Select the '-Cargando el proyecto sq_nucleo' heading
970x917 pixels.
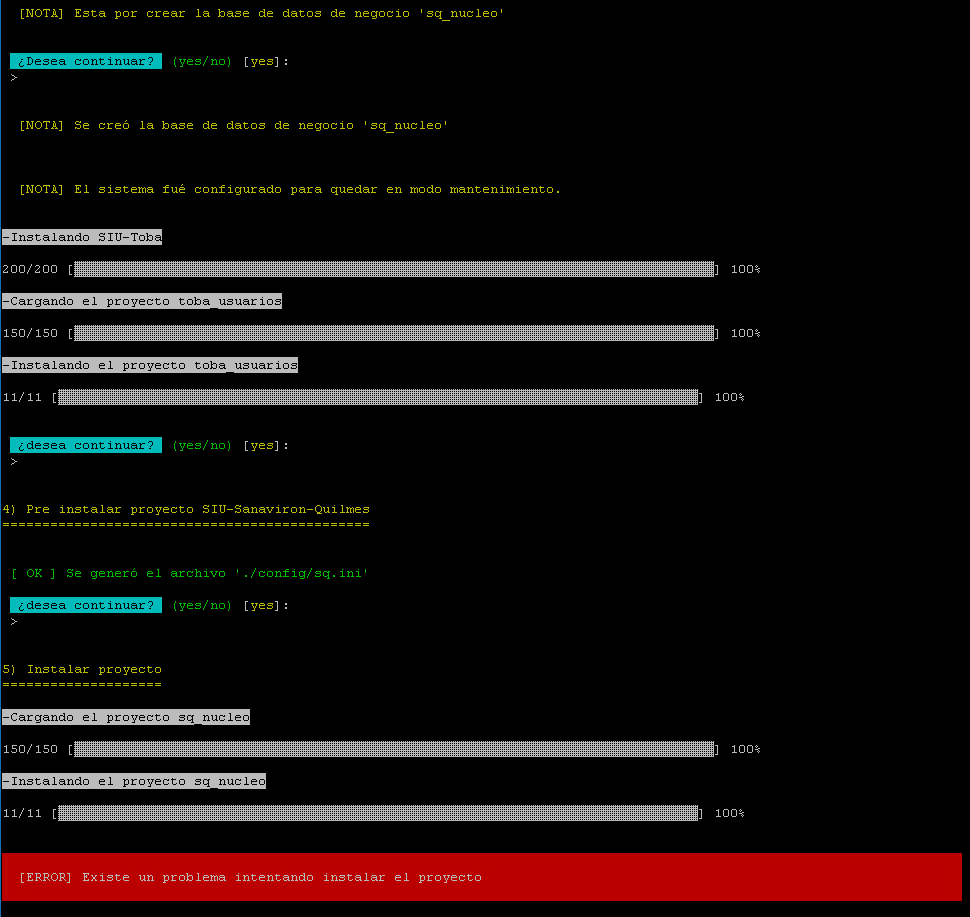point(126,717)
